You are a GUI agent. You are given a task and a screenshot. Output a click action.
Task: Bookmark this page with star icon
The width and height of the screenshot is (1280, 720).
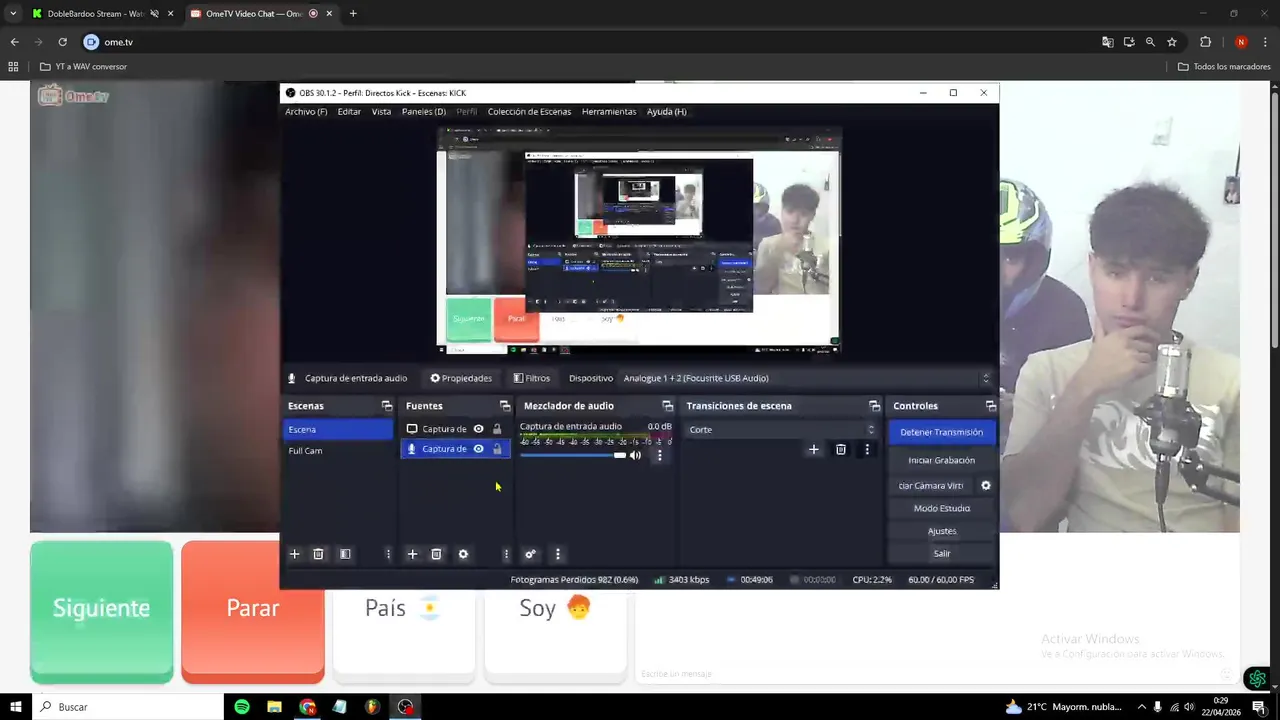coord(1172,42)
